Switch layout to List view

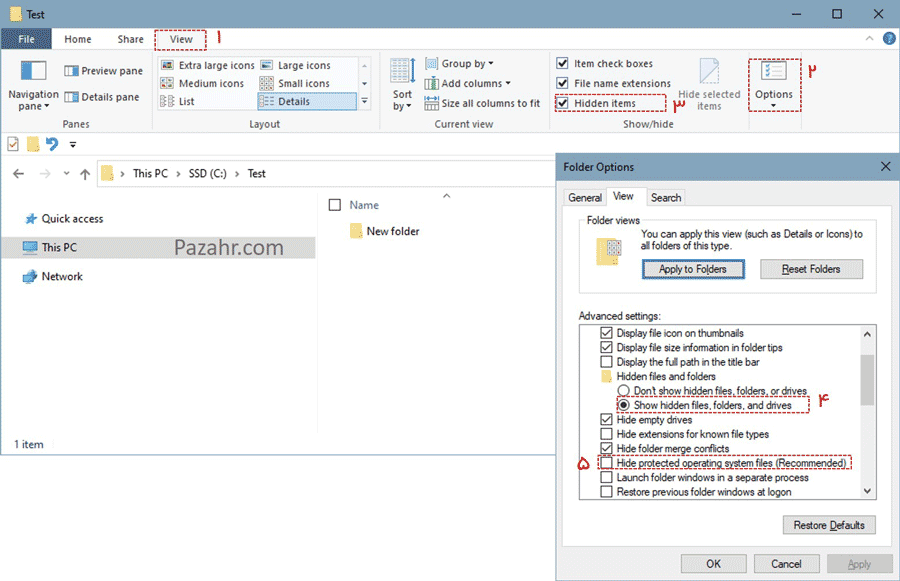(x=177, y=102)
